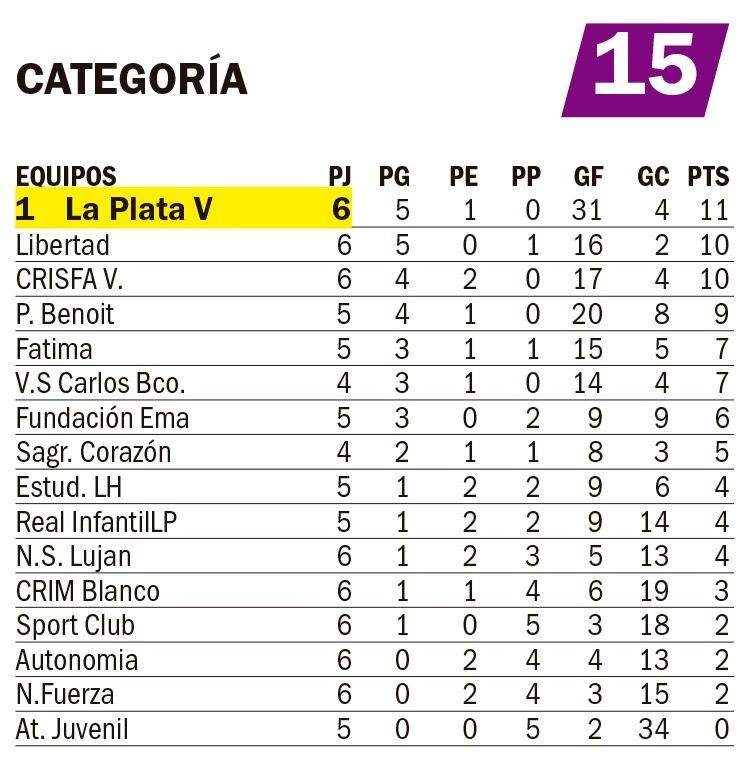Select the Libertad team name
750x770 pixels.
coord(63,245)
